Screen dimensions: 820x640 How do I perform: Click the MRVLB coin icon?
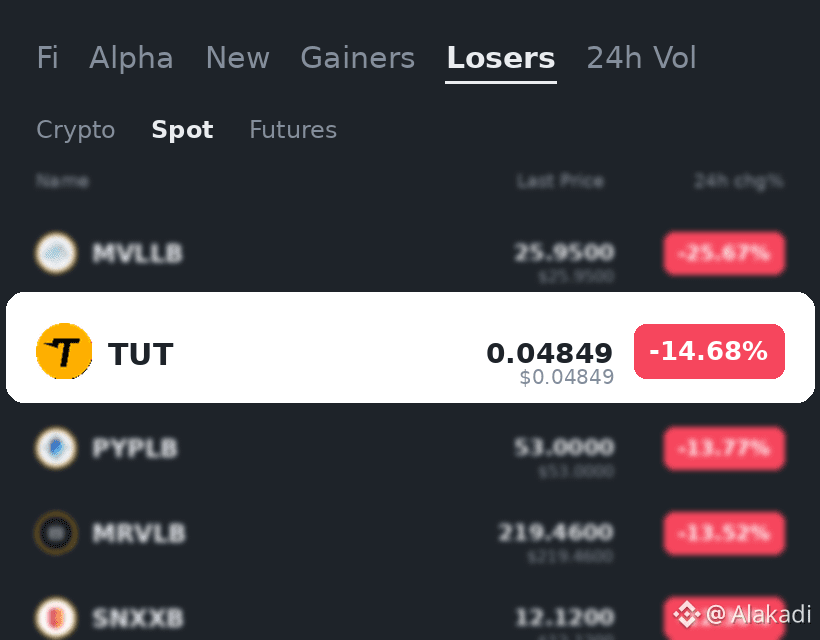56,533
